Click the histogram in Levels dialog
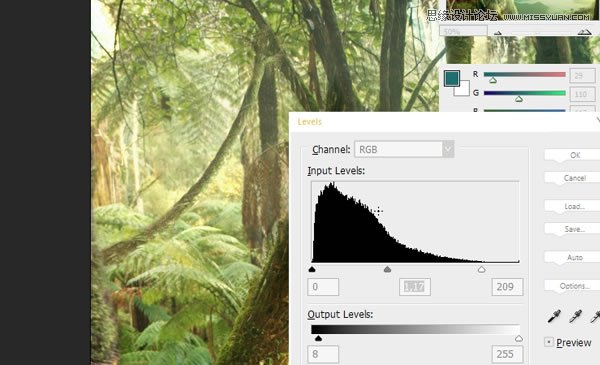The image size is (600, 365). click(415, 222)
